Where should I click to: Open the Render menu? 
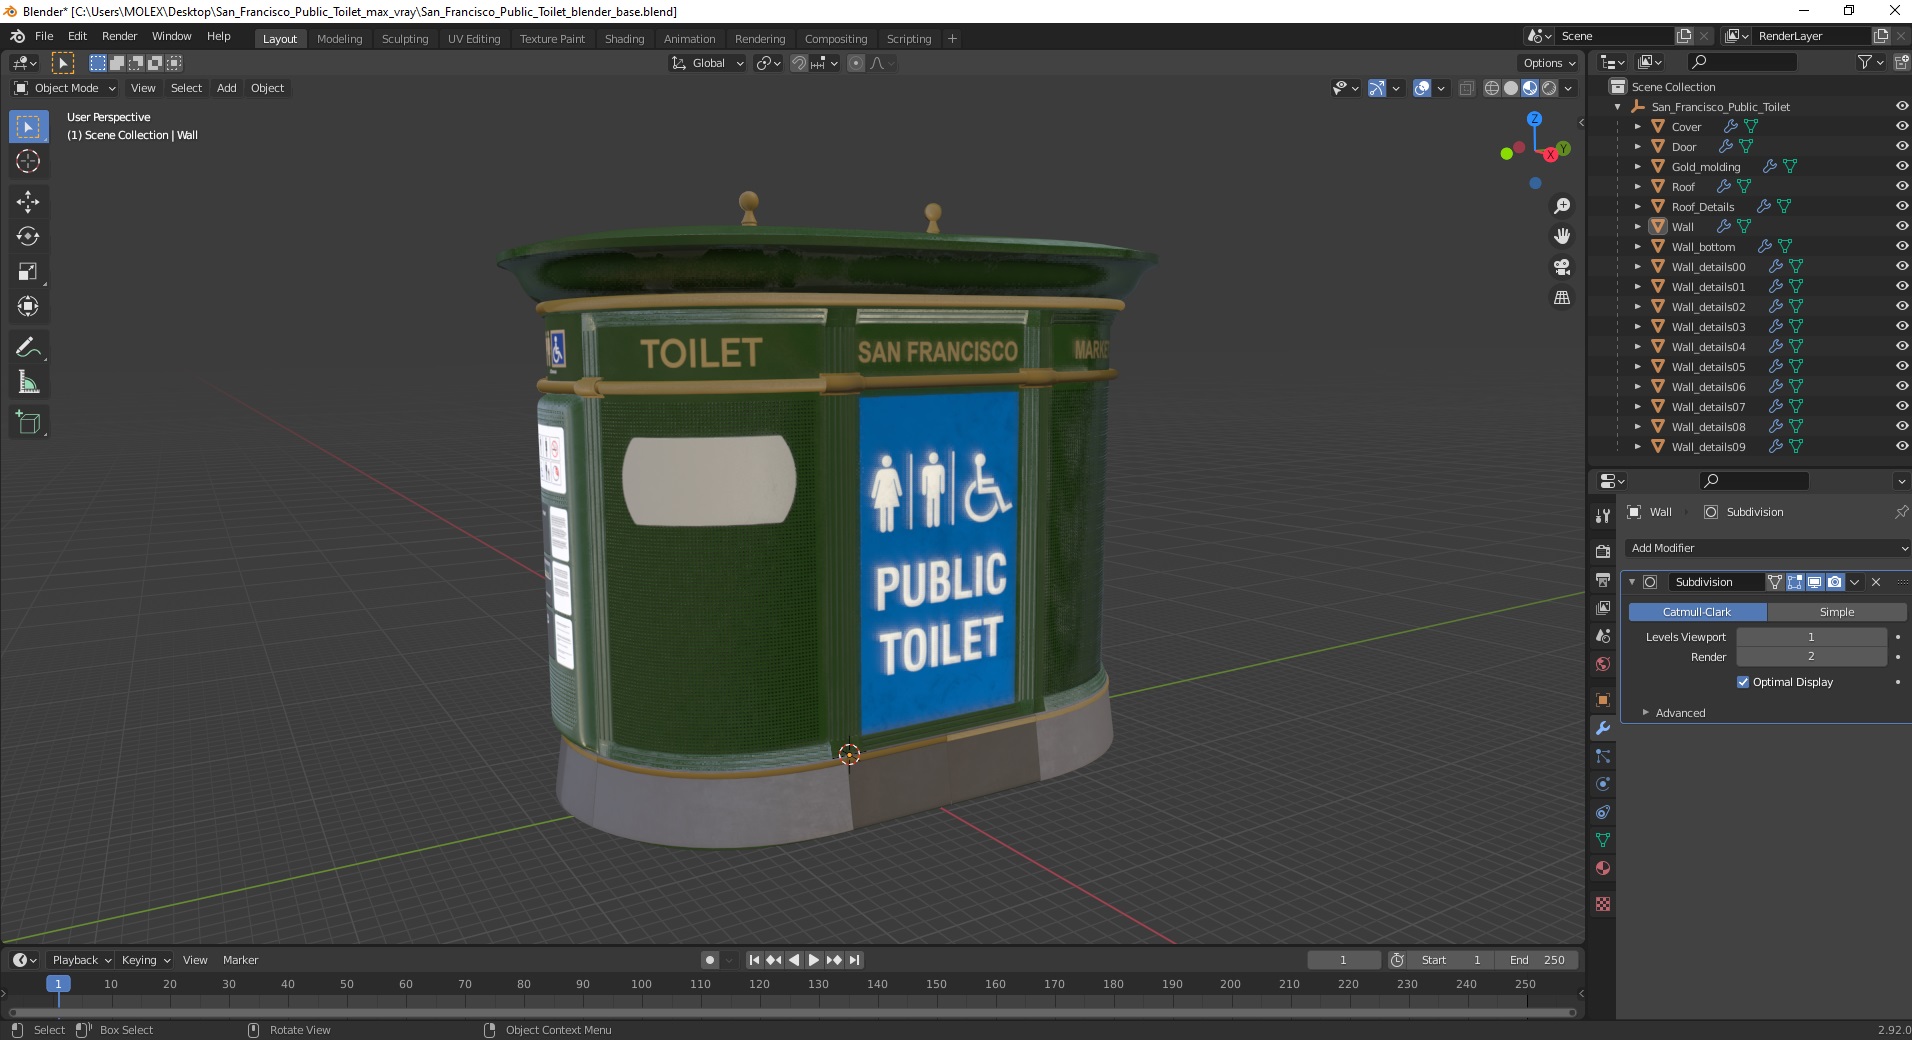coord(119,36)
